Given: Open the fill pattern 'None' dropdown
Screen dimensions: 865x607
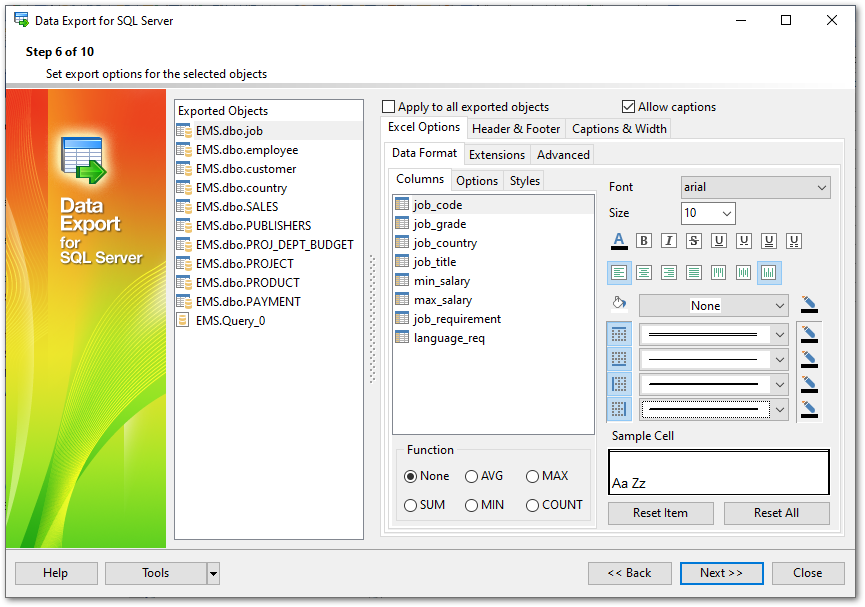Looking at the screenshot, I should 714,306.
